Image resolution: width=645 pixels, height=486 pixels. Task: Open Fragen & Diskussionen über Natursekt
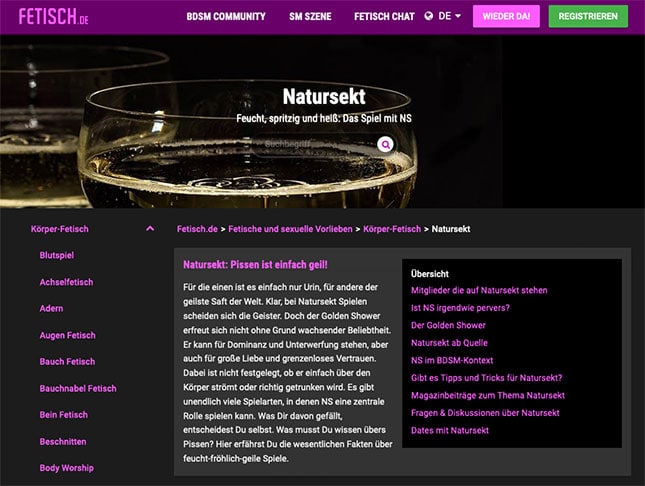click(485, 413)
